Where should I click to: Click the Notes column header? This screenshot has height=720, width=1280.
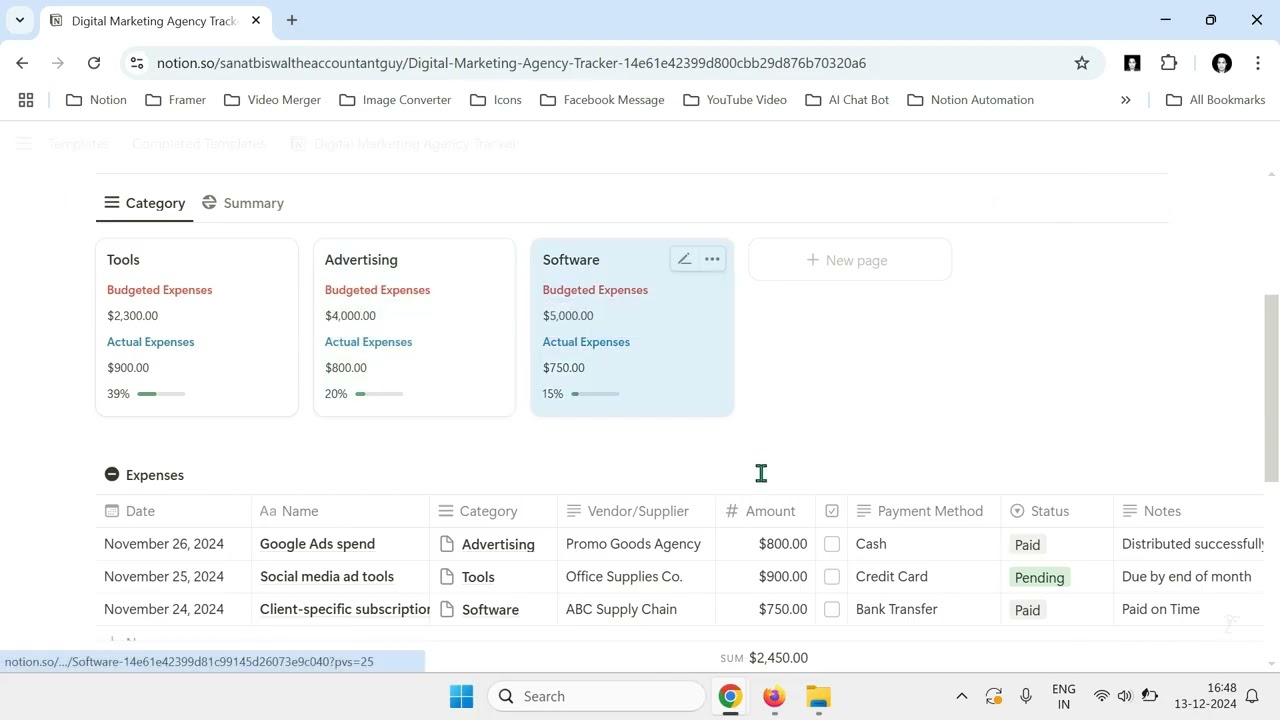pyautogui.click(x=1189, y=511)
